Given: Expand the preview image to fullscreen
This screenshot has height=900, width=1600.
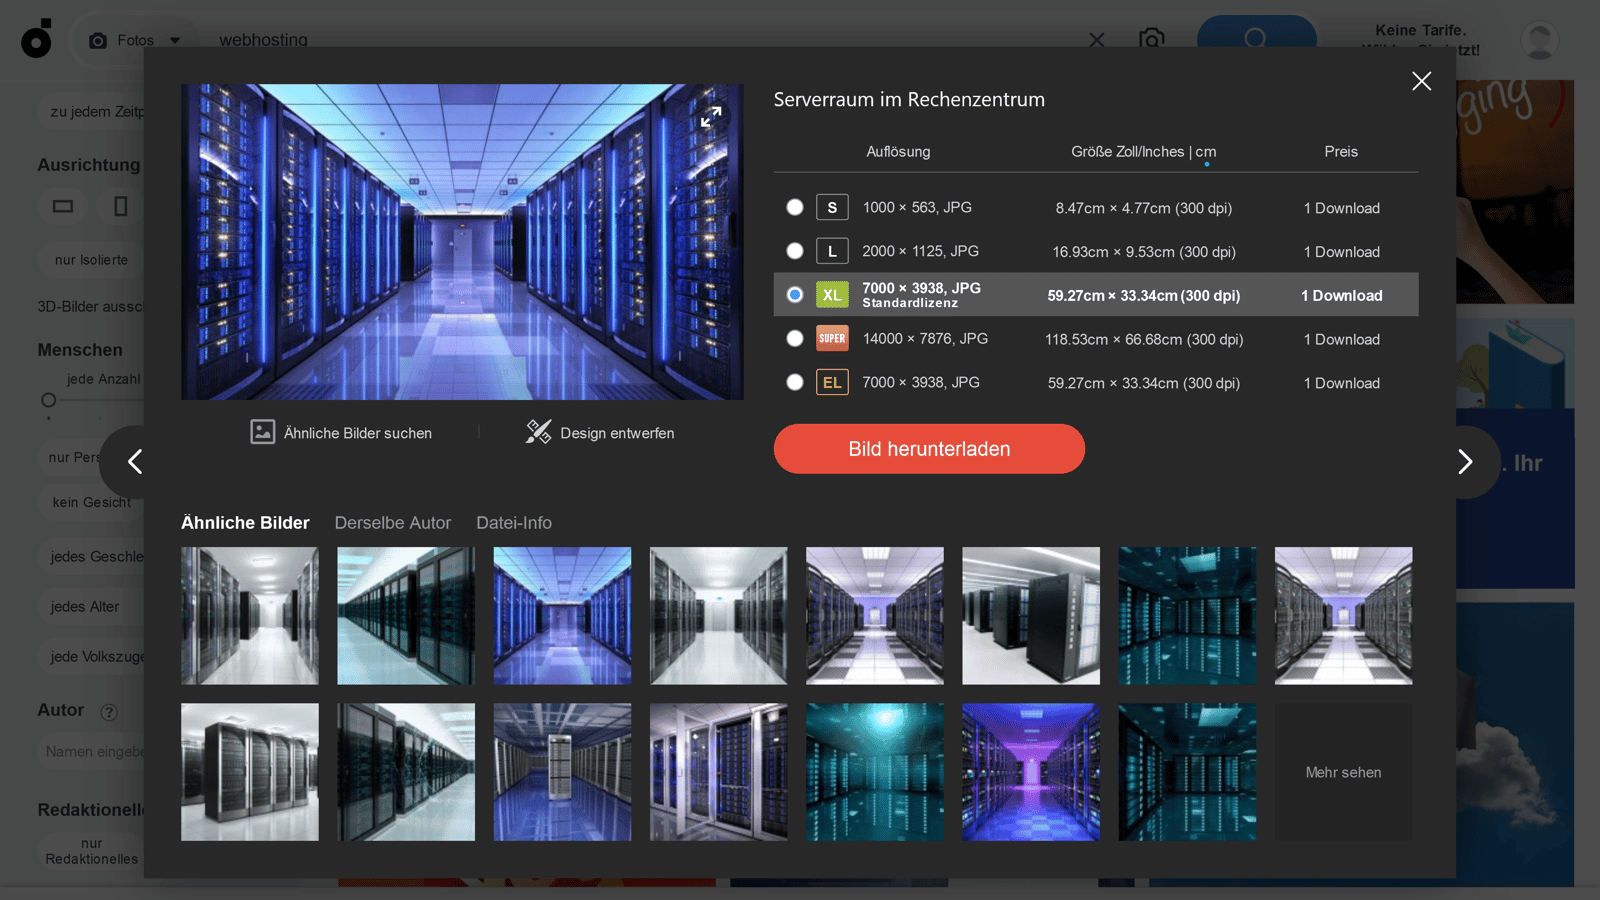Looking at the screenshot, I should (712, 117).
